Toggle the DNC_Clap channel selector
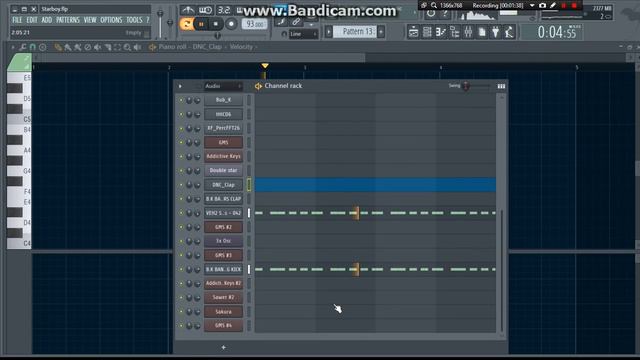Viewport: 640px width, 360px height. pos(249,185)
